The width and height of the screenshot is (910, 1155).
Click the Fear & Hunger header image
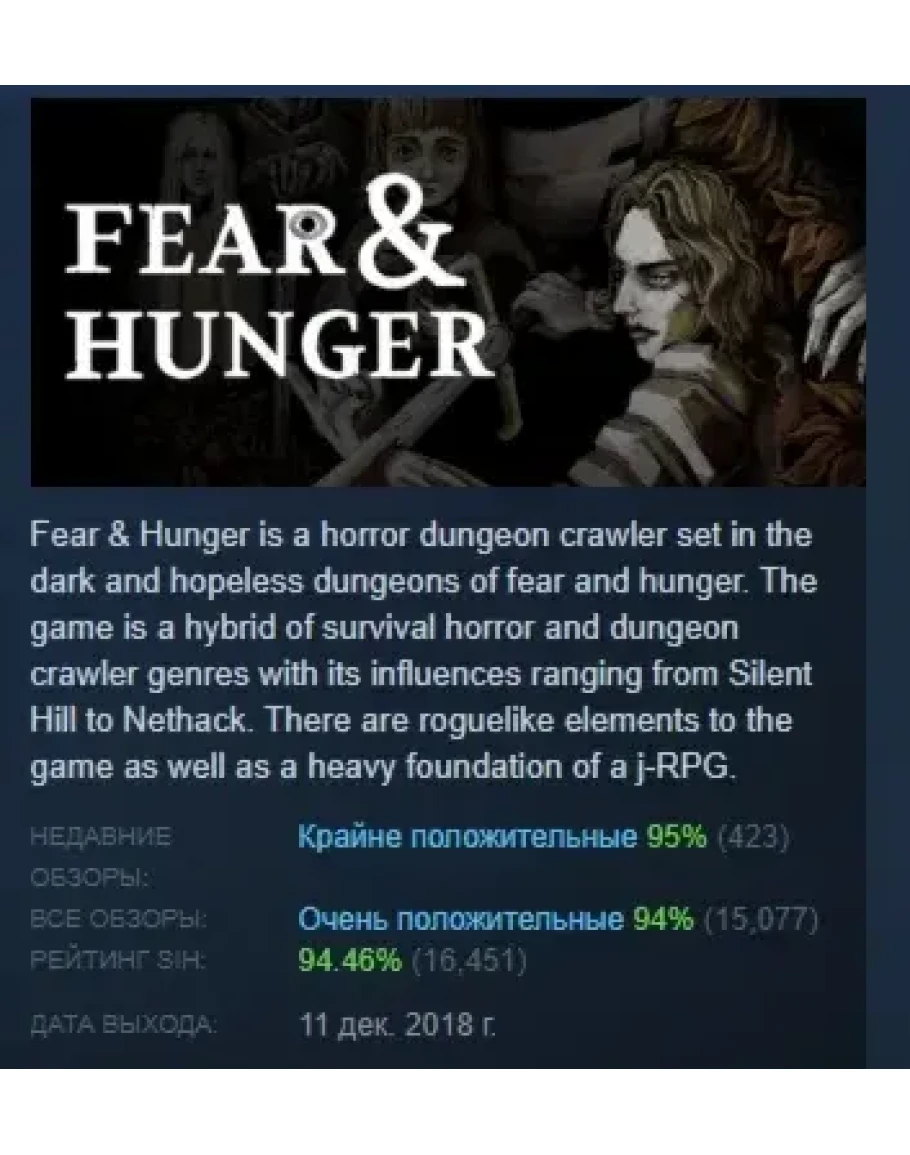click(x=448, y=292)
